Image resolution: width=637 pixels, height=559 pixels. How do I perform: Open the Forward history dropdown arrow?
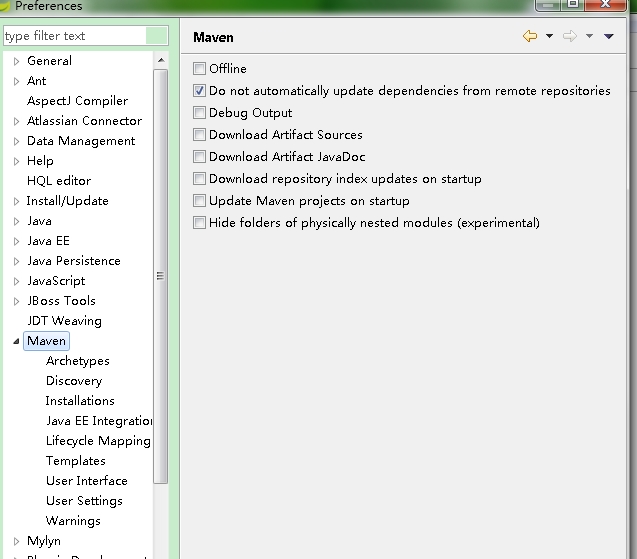pyautogui.click(x=589, y=36)
